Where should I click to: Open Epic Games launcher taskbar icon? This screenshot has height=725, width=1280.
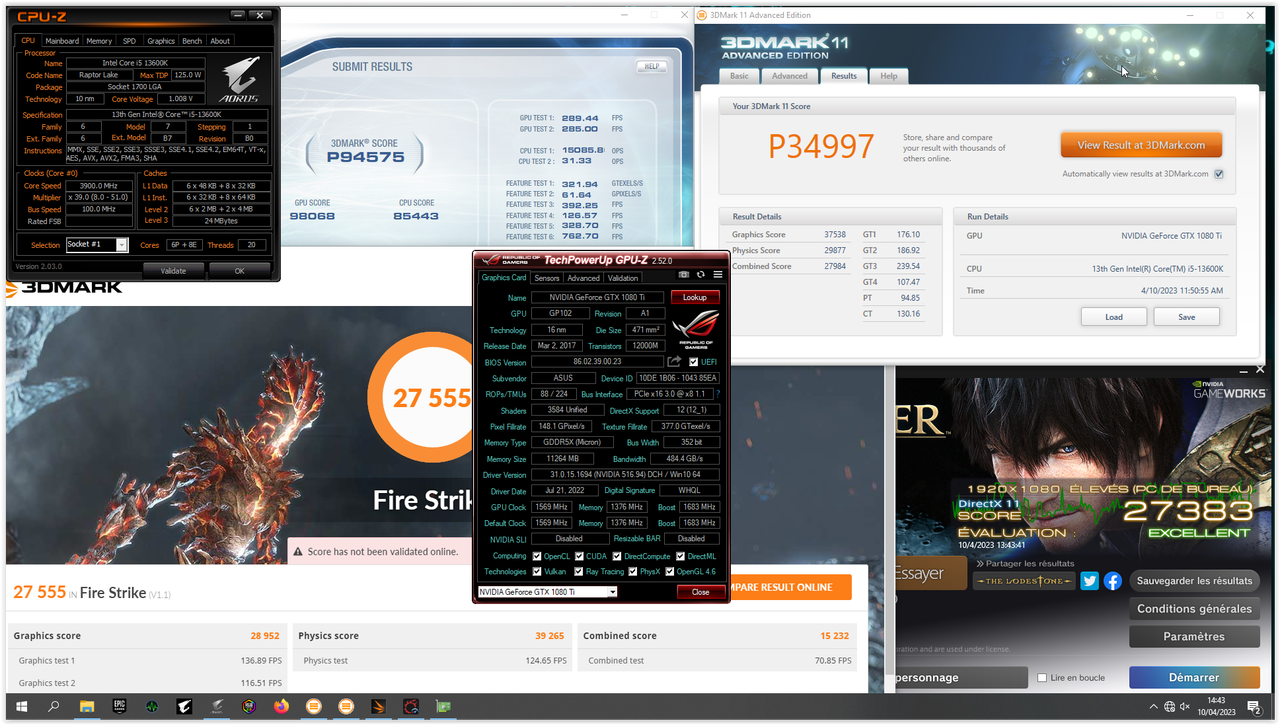click(x=119, y=707)
